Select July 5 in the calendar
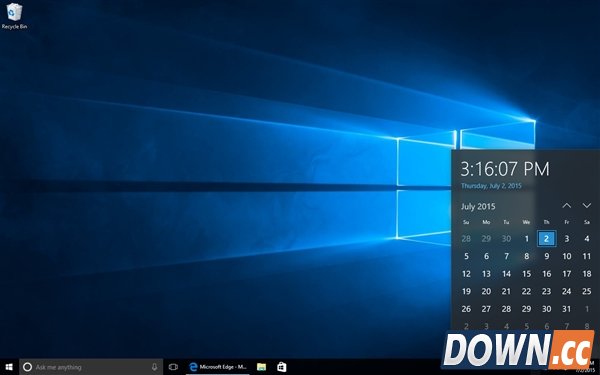This screenshot has width=600, height=375. [466, 256]
